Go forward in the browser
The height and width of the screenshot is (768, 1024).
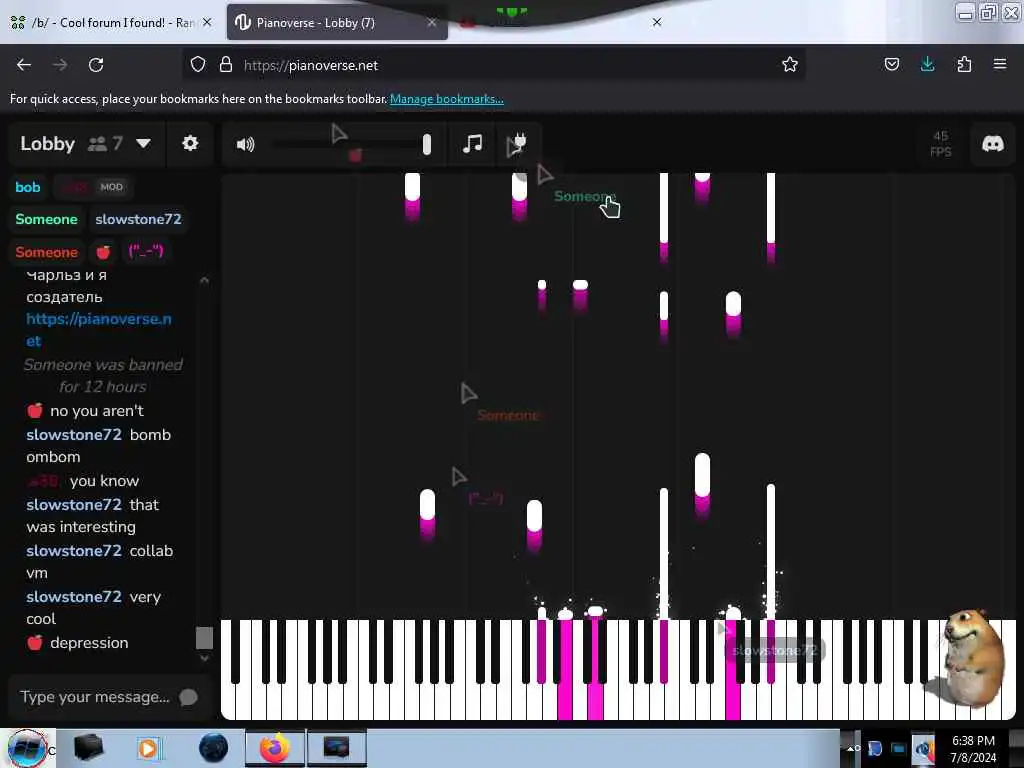click(x=60, y=65)
